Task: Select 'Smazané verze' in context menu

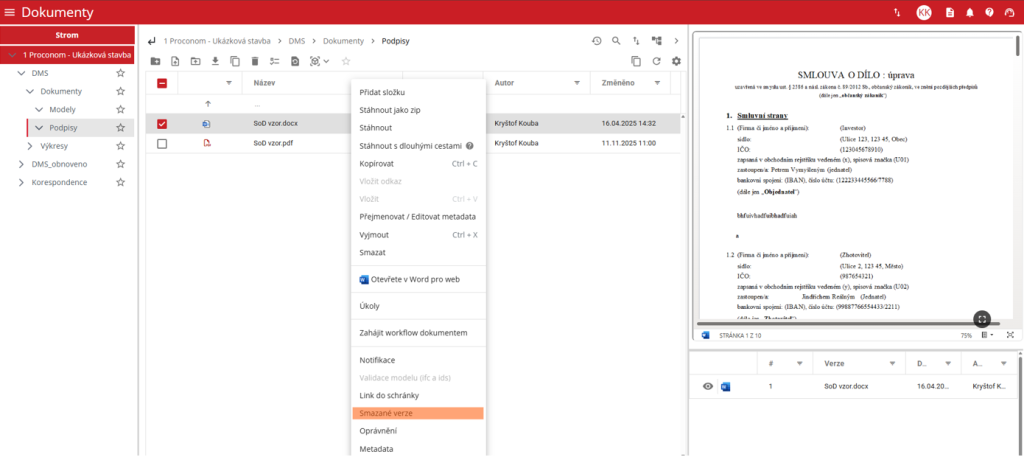Action: click(x=418, y=413)
